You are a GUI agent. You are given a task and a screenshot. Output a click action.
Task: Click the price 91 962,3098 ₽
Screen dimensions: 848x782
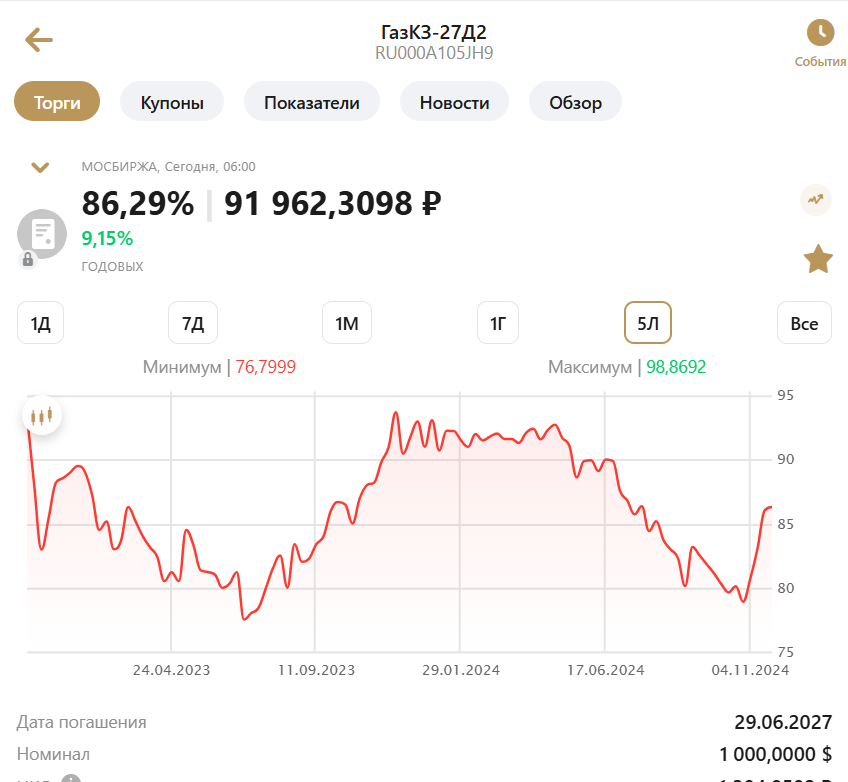333,204
